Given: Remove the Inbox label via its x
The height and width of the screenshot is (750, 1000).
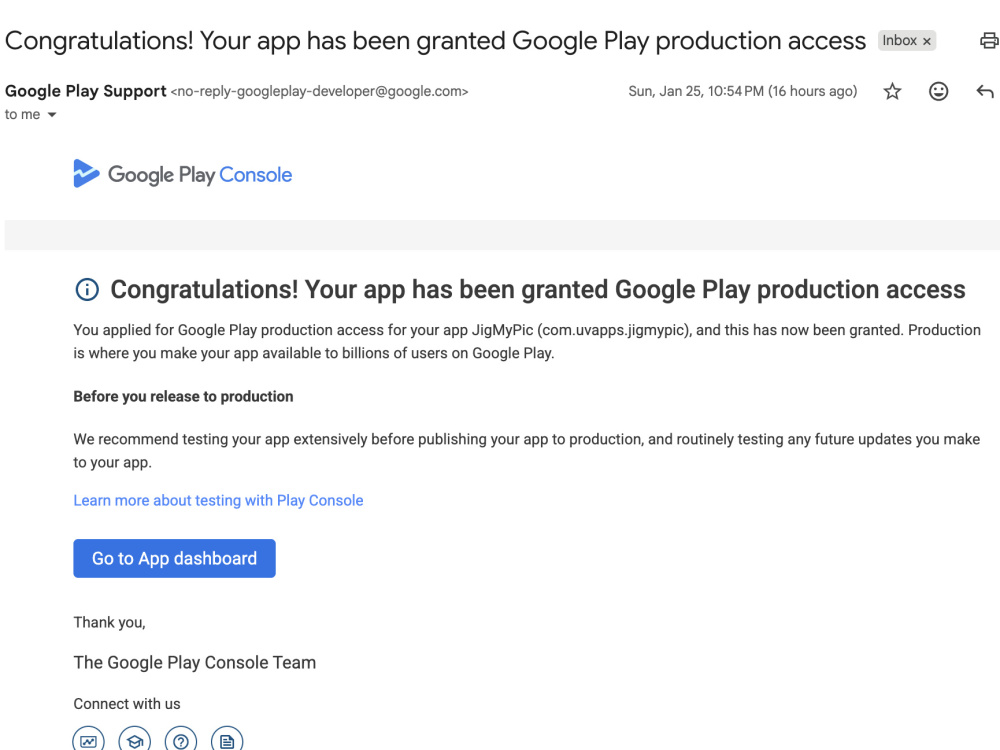Looking at the screenshot, I should coord(927,41).
